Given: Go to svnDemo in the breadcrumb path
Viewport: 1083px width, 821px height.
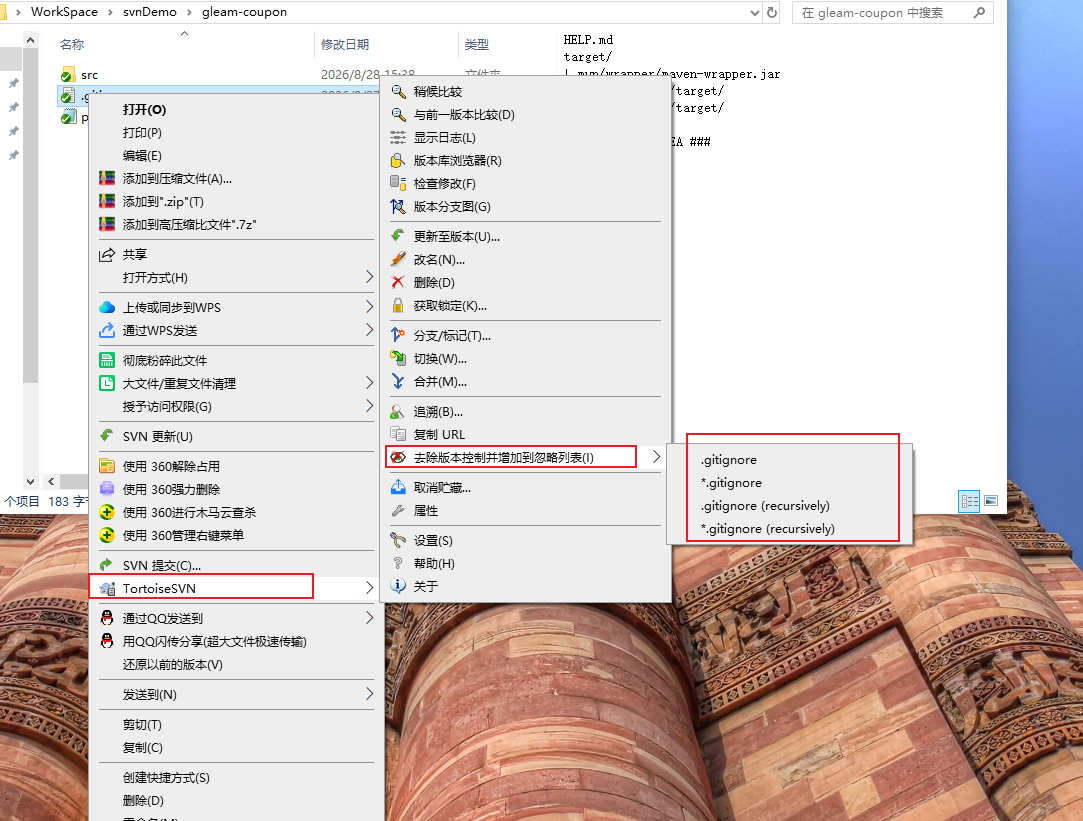Looking at the screenshot, I should click(x=150, y=12).
